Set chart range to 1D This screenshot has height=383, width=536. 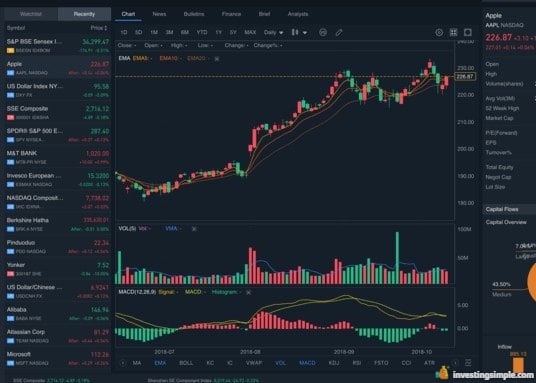pyautogui.click(x=124, y=32)
